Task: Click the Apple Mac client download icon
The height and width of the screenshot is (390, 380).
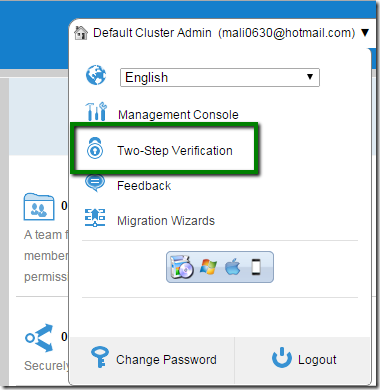Action: tap(232, 267)
